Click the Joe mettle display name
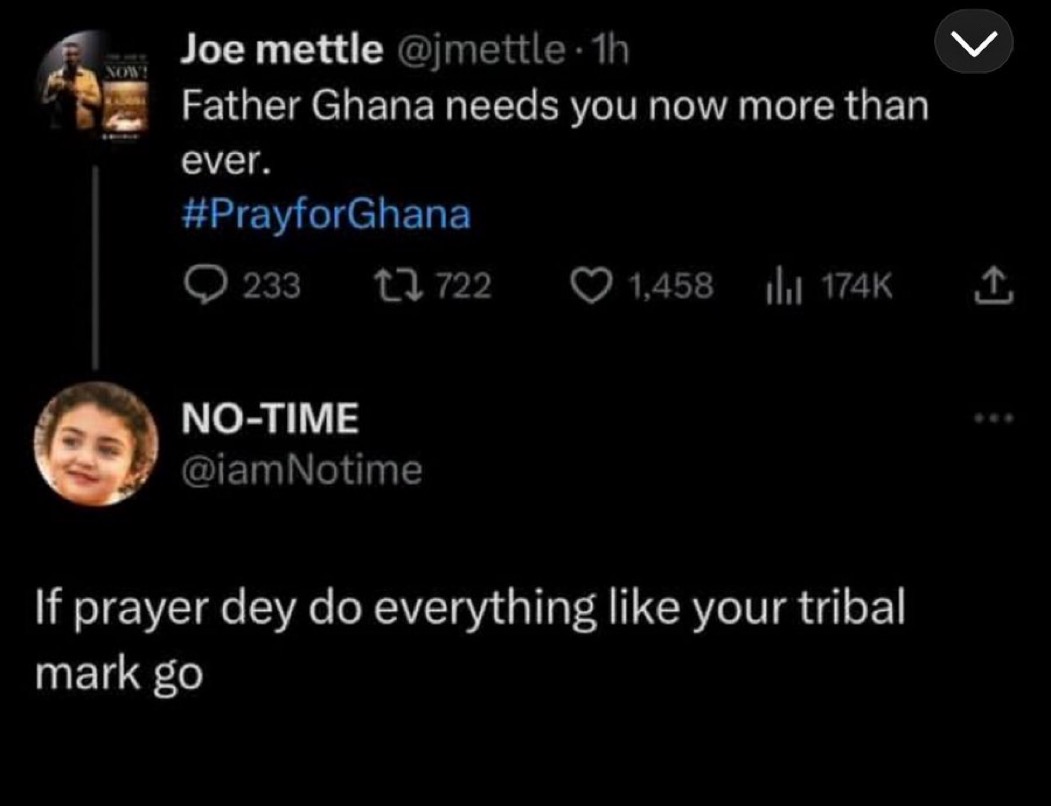 pos(280,51)
